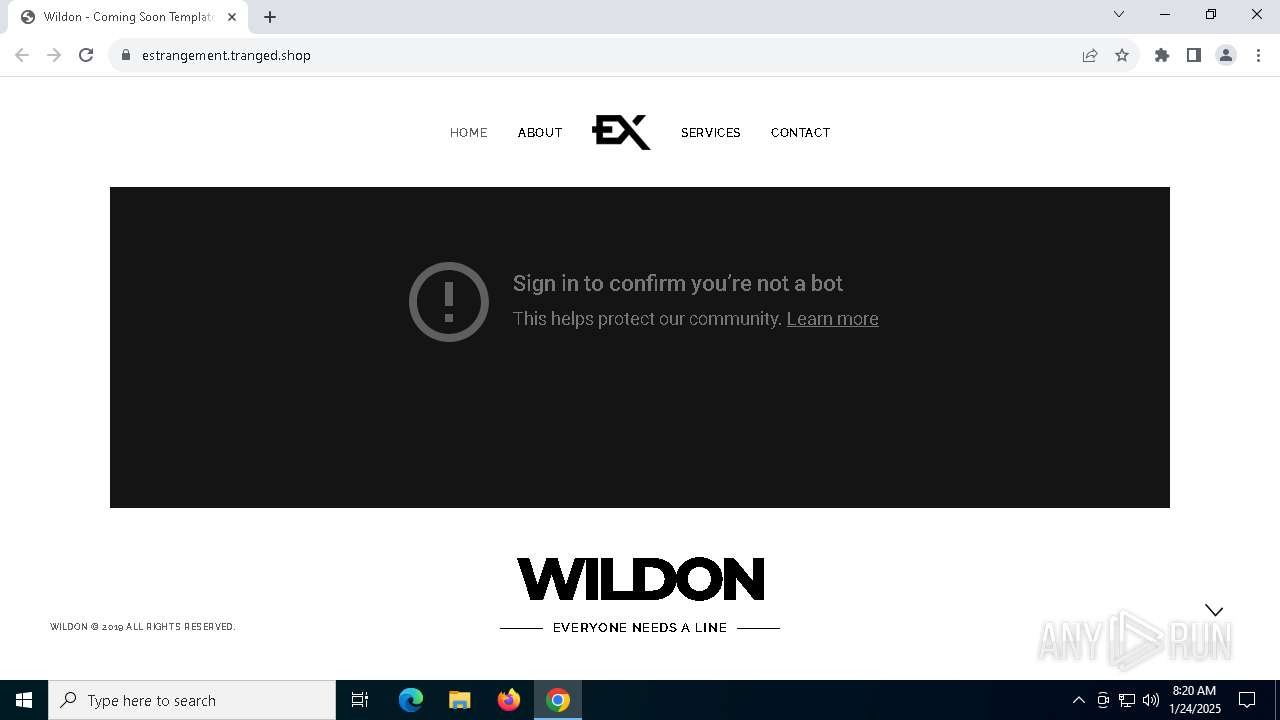Go to the ABOUT nav item
Viewport: 1280px width, 720px height.
[540, 133]
